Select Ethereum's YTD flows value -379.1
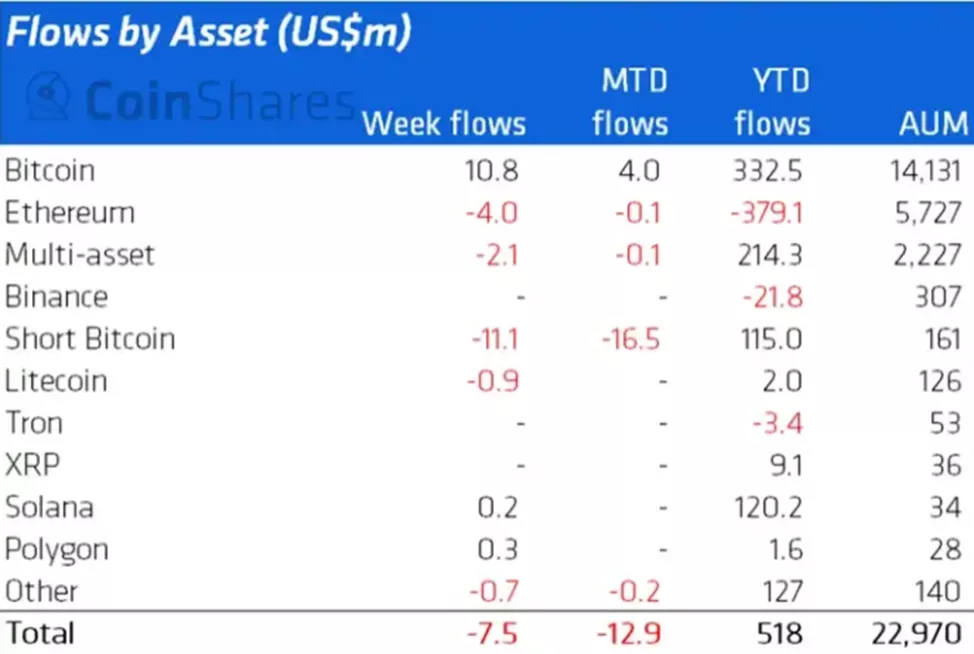This screenshot has height=654, width=974. pos(767,212)
